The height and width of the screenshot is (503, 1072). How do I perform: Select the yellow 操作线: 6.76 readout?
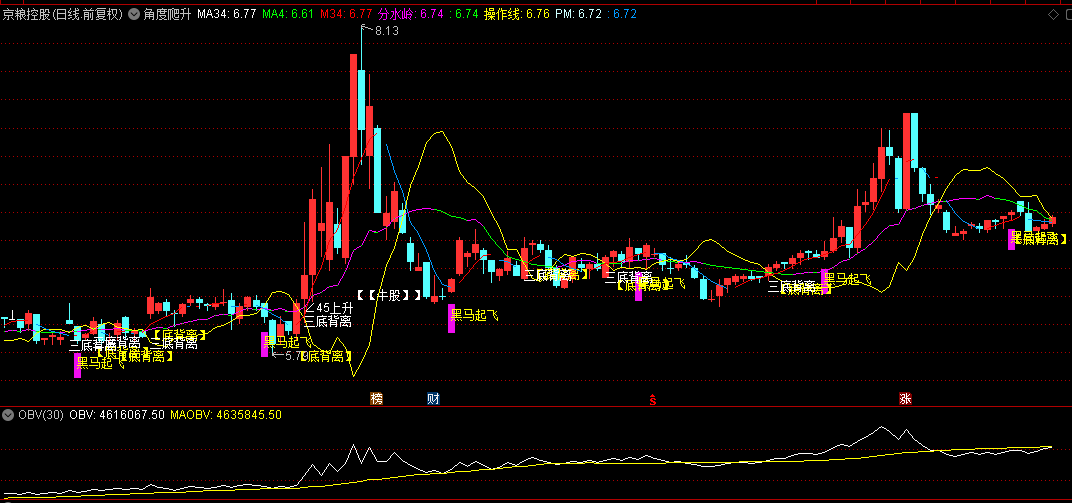point(516,14)
